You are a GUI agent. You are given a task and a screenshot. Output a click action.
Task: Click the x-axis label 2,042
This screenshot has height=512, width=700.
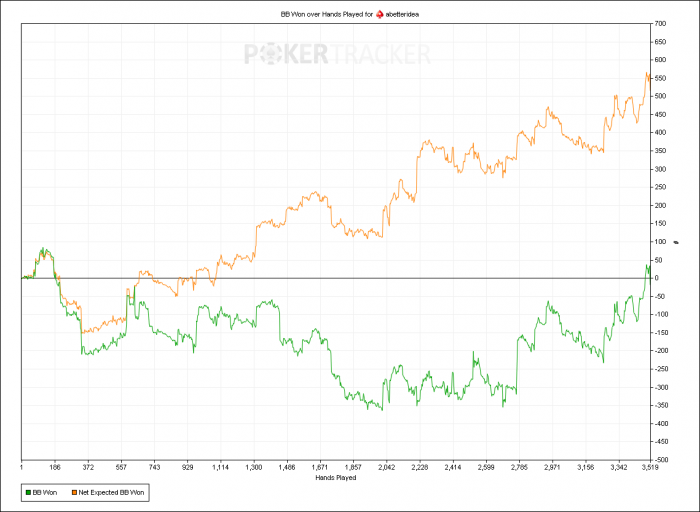tap(386, 467)
